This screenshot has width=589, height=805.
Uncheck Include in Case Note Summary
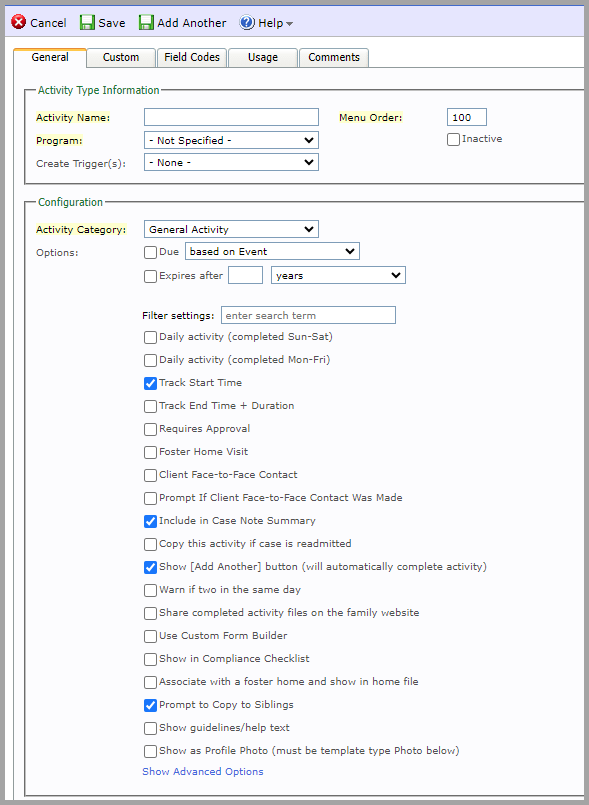click(x=150, y=521)
